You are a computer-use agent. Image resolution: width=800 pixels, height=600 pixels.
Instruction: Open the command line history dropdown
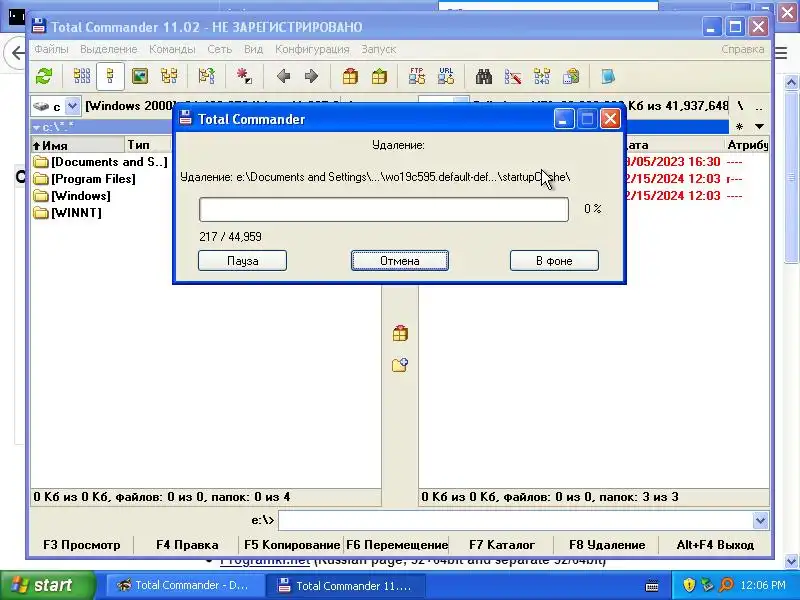(760, 521)
